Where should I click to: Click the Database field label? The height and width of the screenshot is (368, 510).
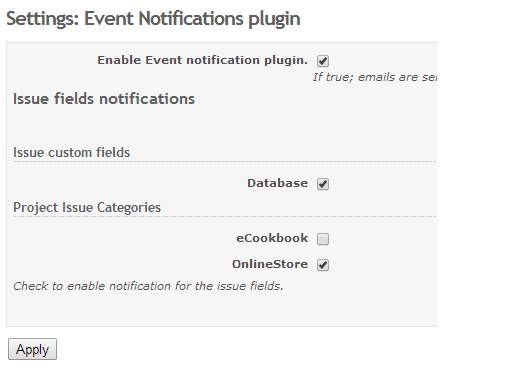(x=277, y=183)
